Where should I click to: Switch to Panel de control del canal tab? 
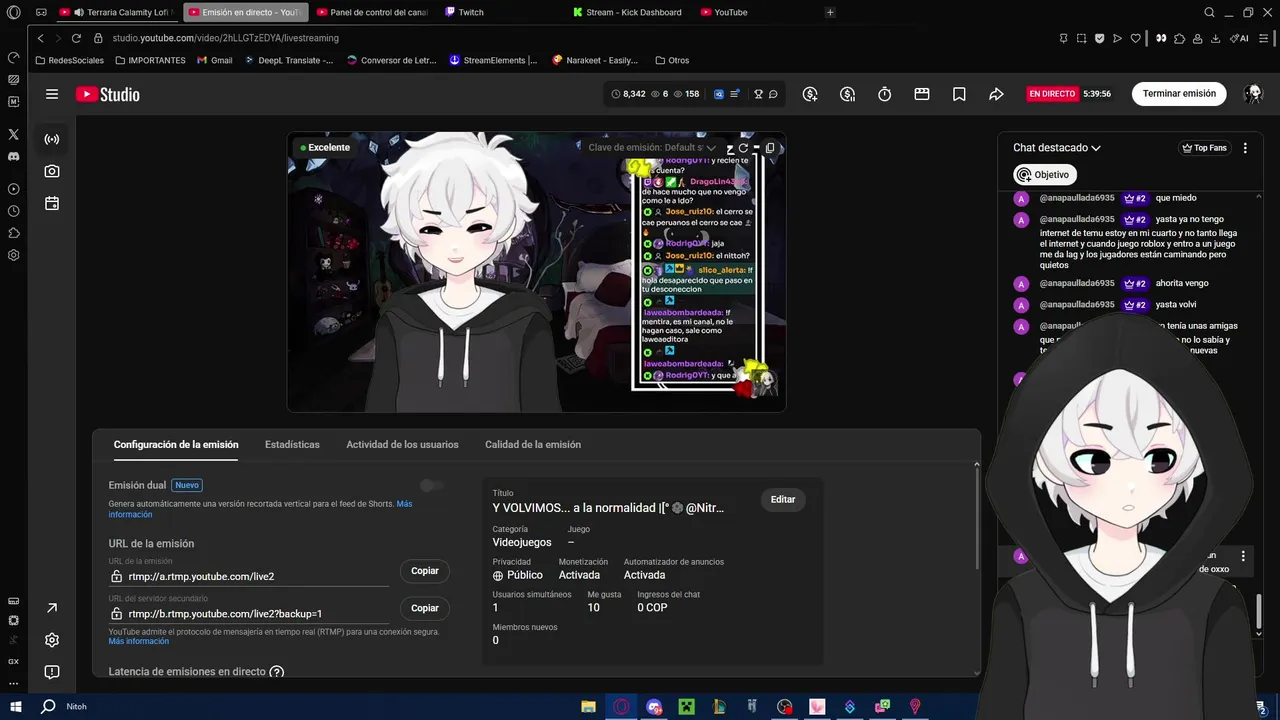coord(372,12)
